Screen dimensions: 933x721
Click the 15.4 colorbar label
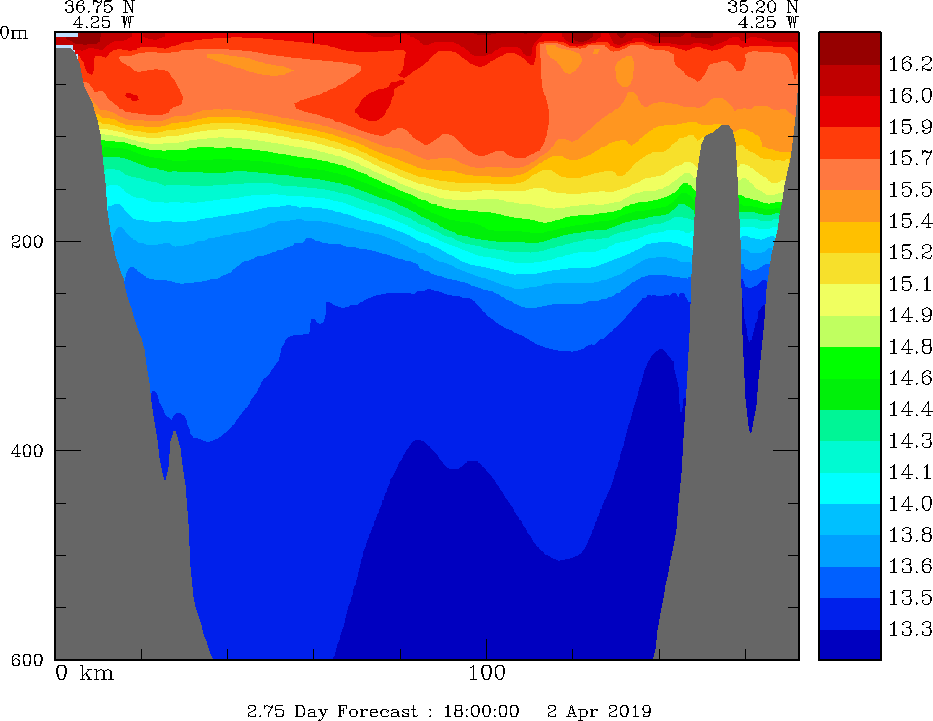pos(910,221)
